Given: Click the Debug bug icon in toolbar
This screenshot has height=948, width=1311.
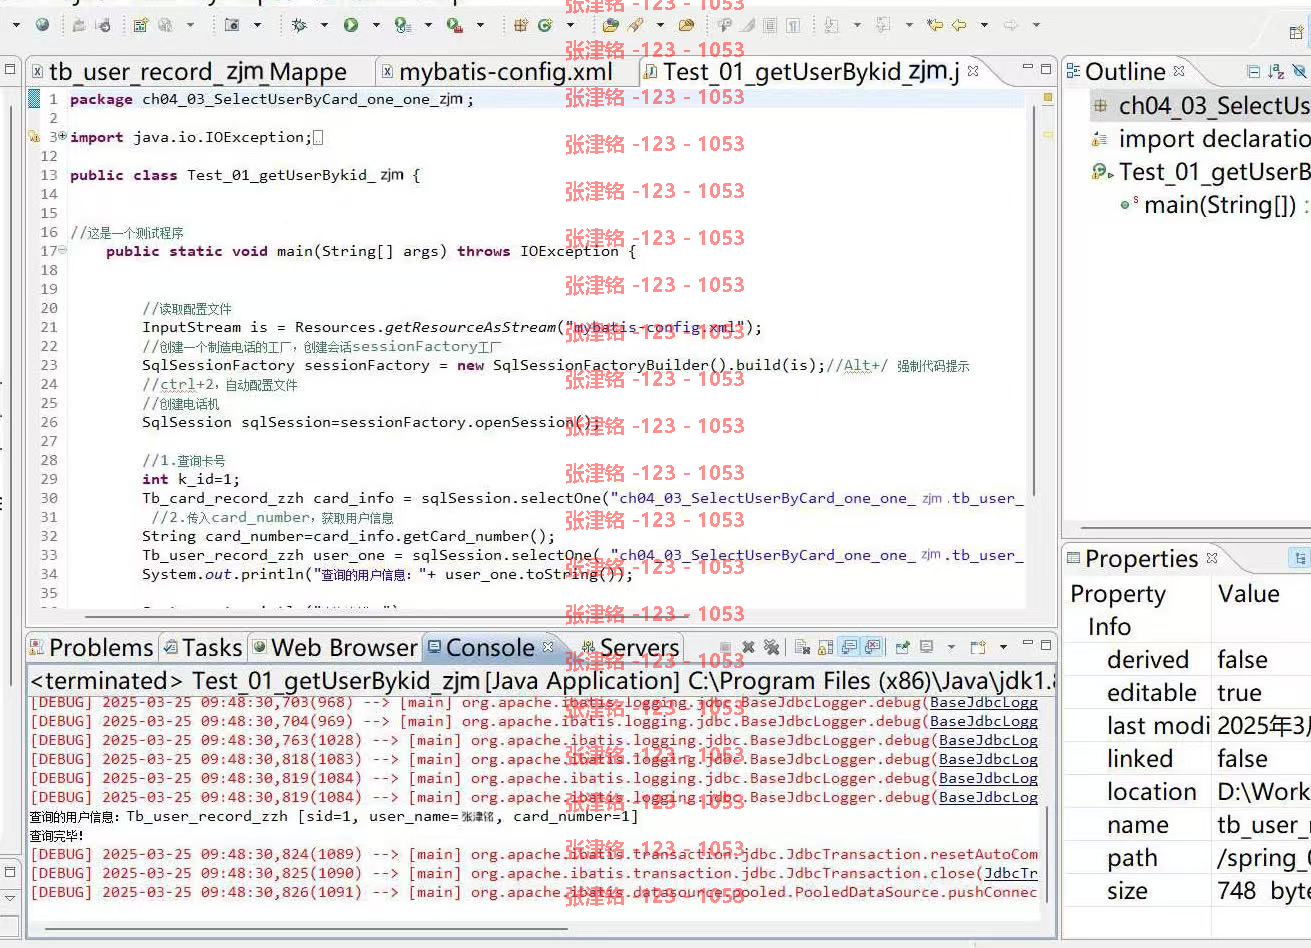Looking at the screenshot, I should (x=298, y=25).
